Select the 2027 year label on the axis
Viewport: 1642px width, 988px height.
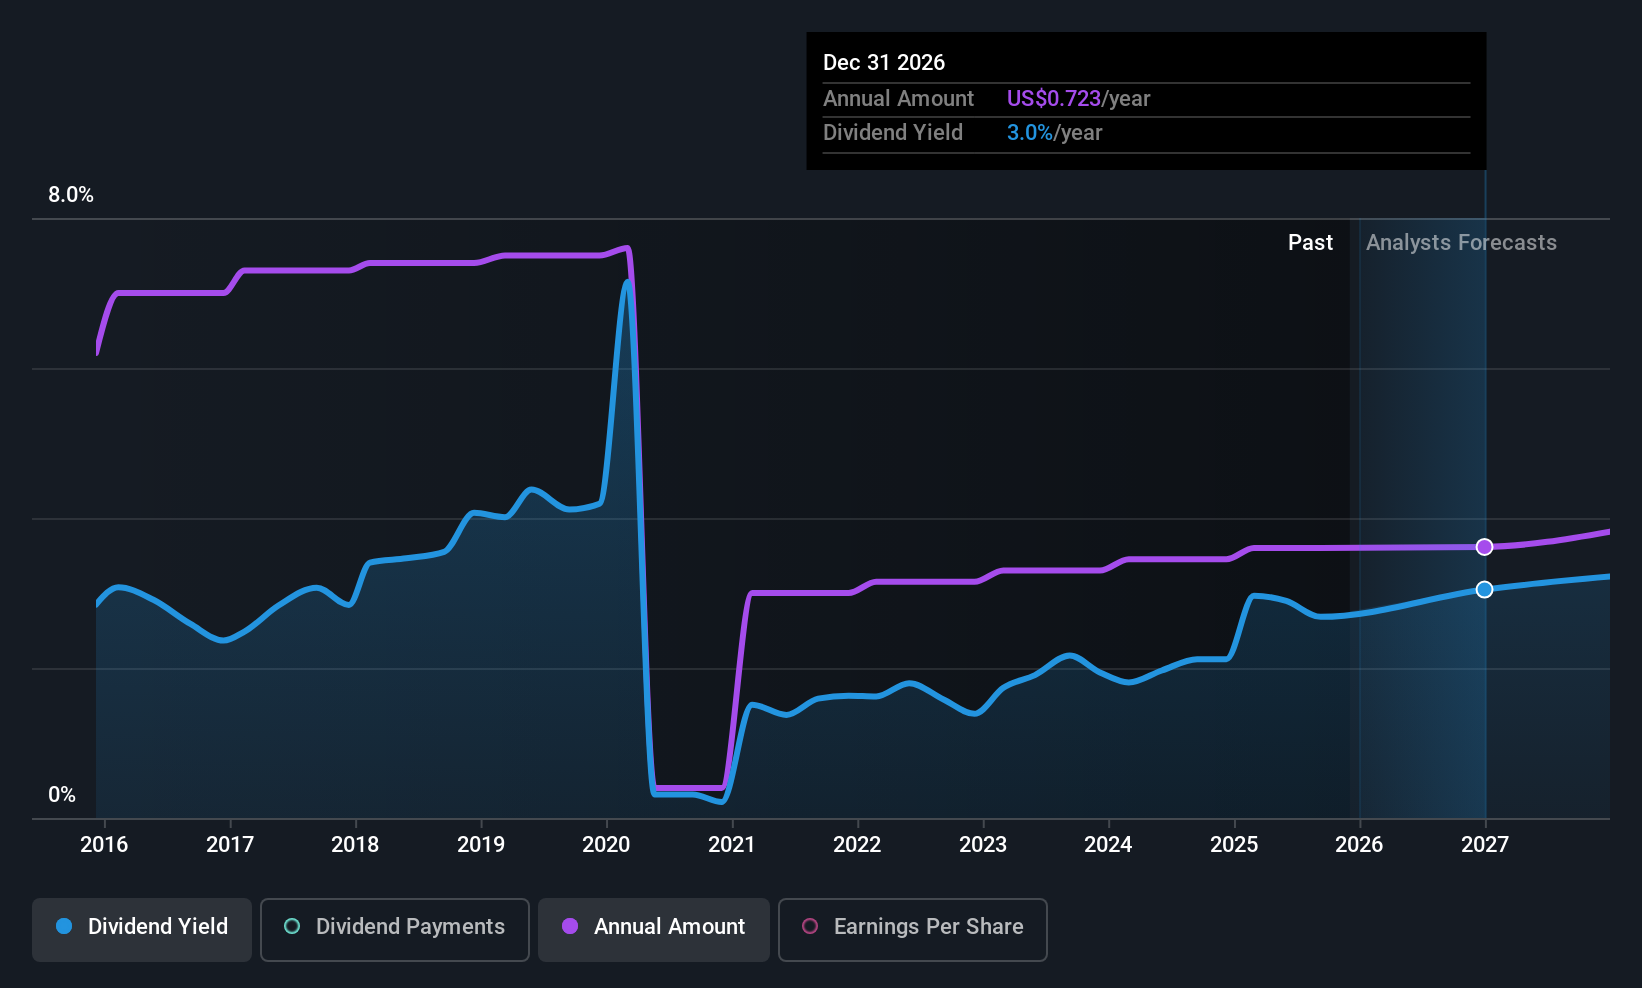point(1485,845)
